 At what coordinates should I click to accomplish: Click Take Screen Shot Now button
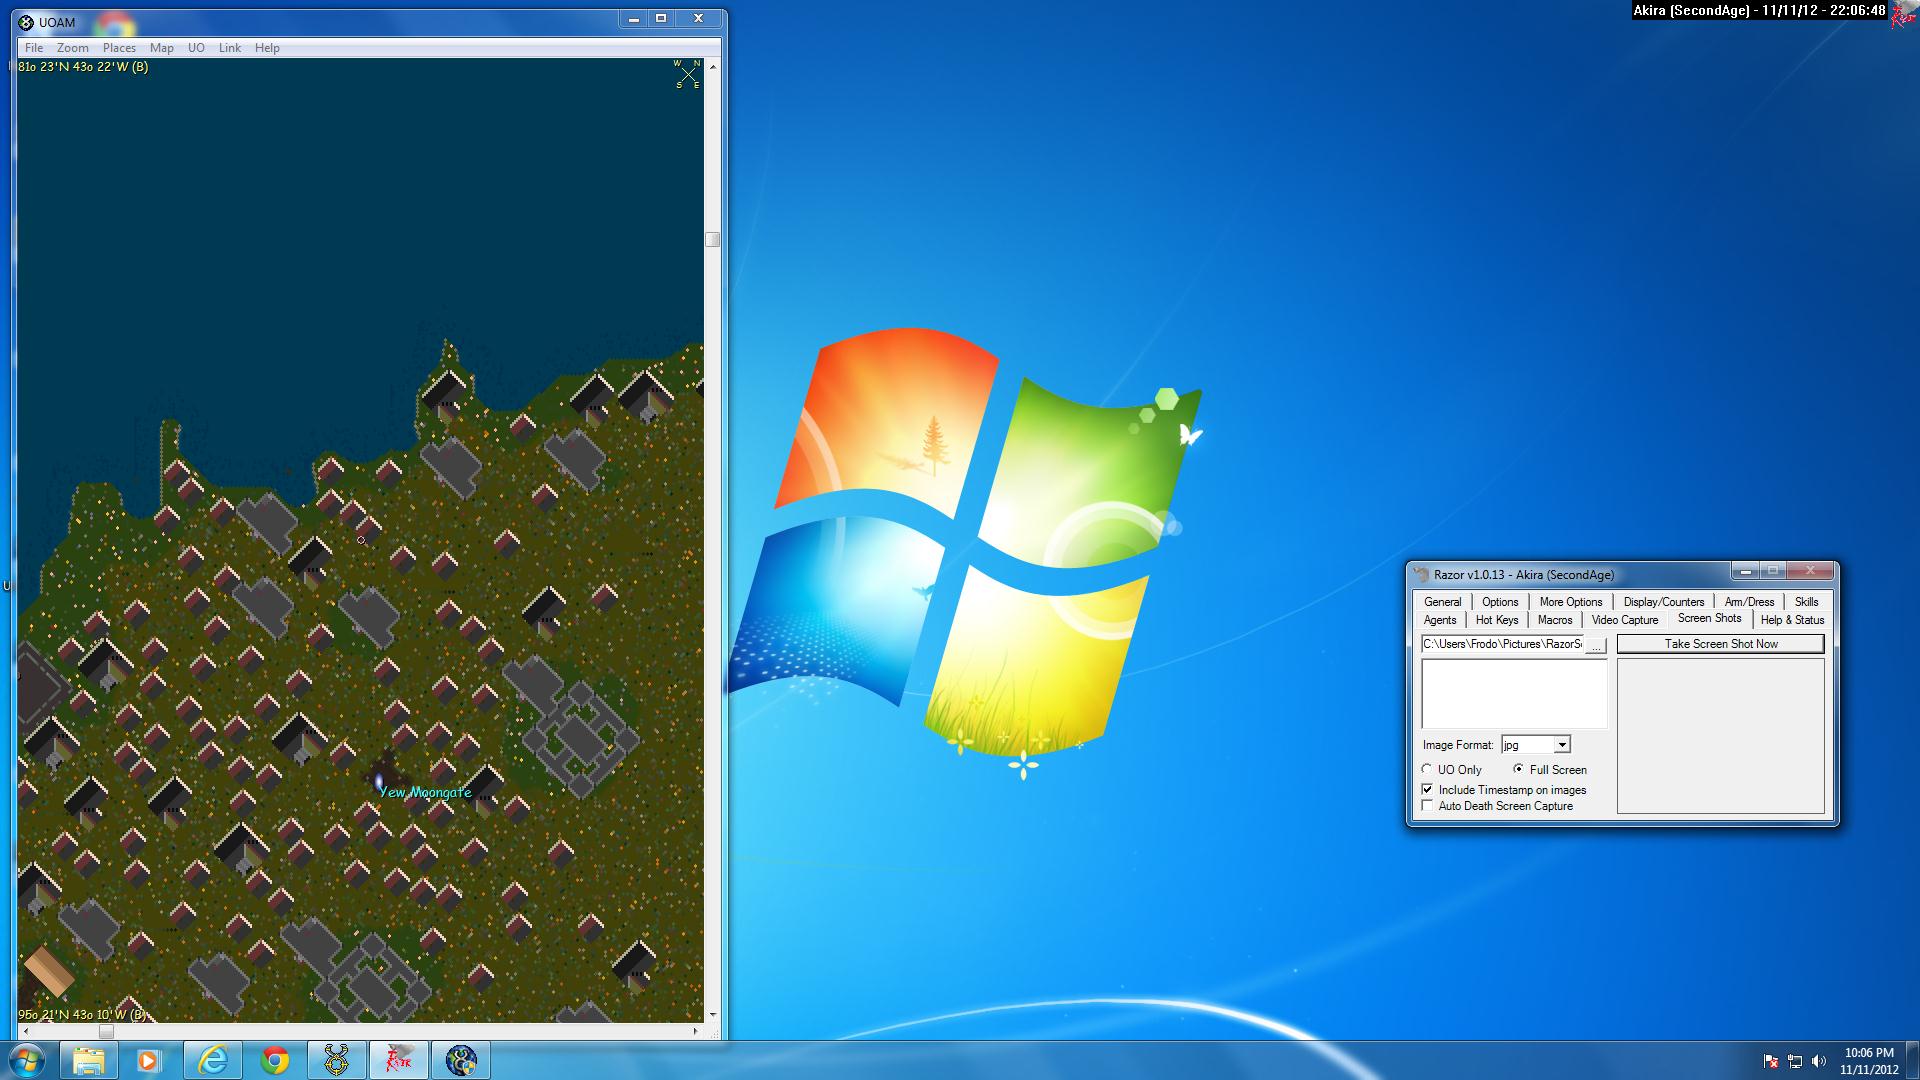coord(1720,644)
